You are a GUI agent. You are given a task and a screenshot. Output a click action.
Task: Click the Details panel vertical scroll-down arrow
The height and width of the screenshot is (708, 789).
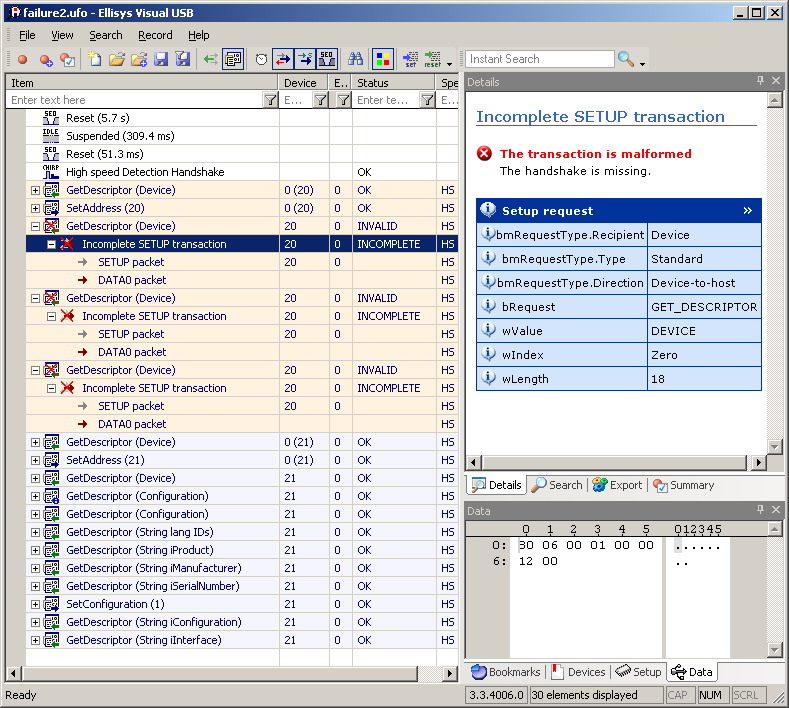point(774,446)
